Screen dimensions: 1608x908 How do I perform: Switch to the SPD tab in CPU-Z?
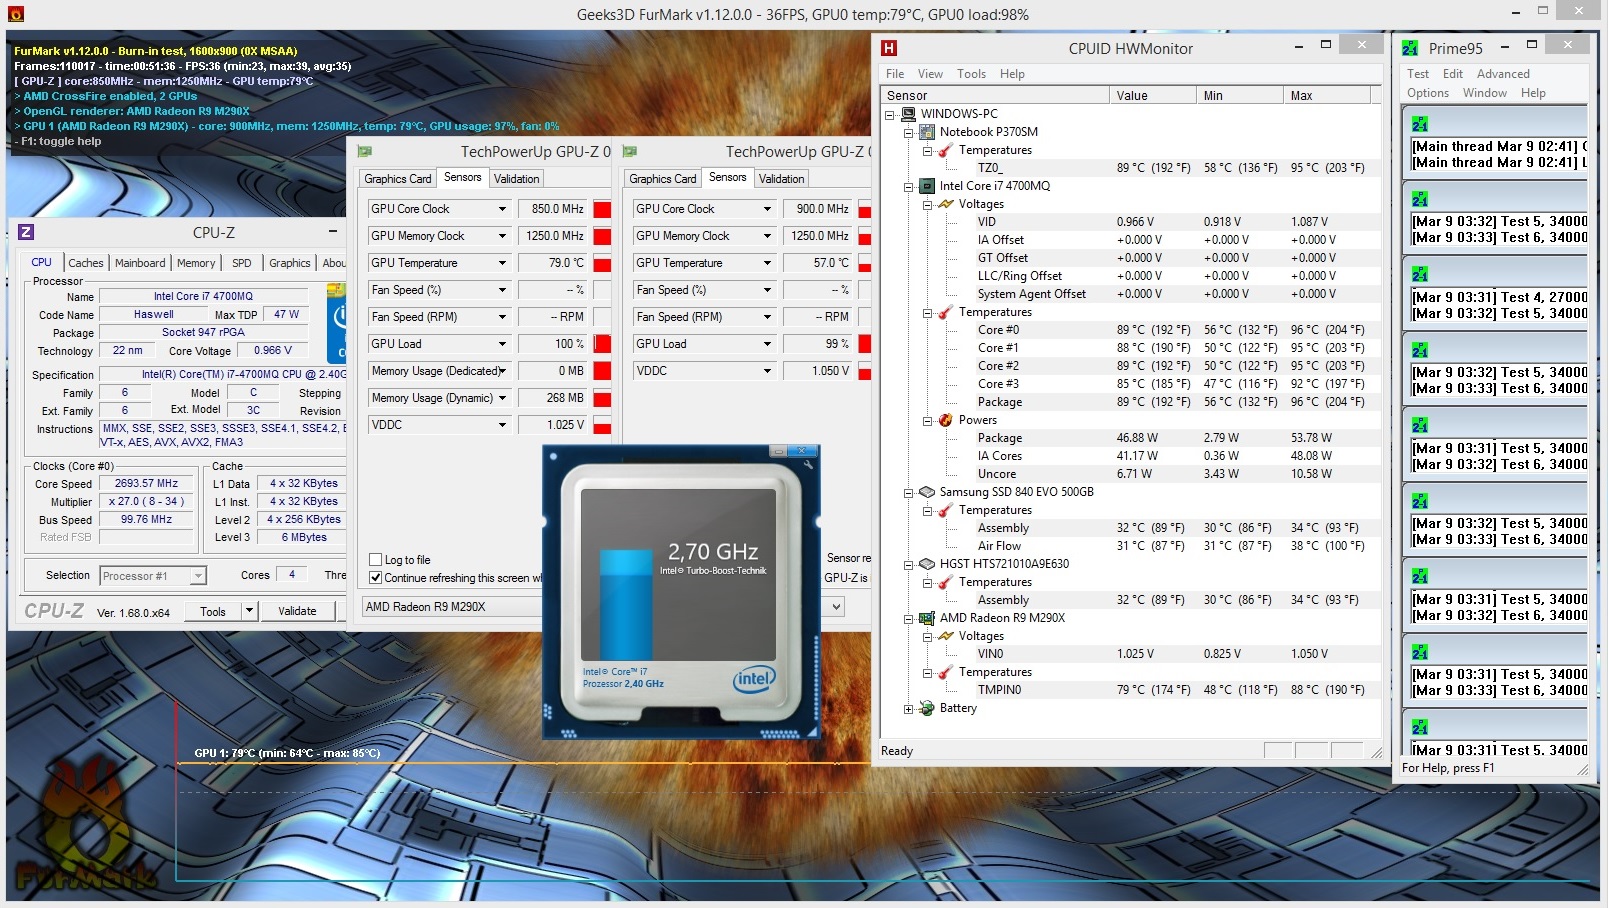(242, 263)
